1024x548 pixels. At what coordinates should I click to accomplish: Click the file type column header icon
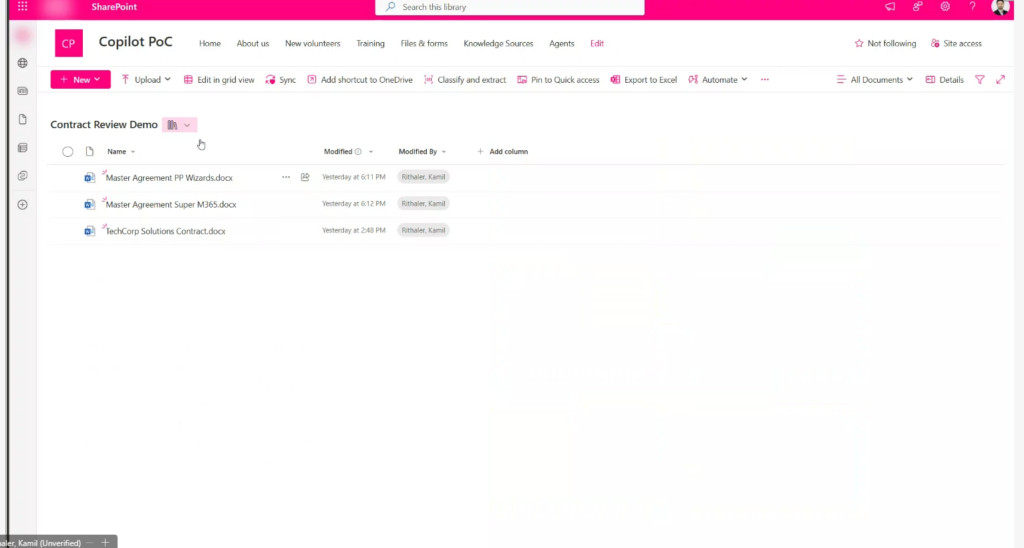(x=89, y=152)
